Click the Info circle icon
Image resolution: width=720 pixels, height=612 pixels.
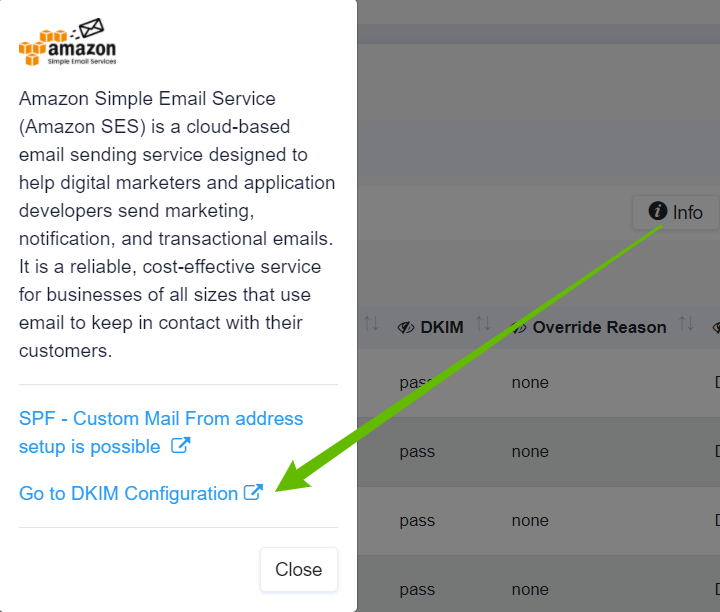pos(658,211)
